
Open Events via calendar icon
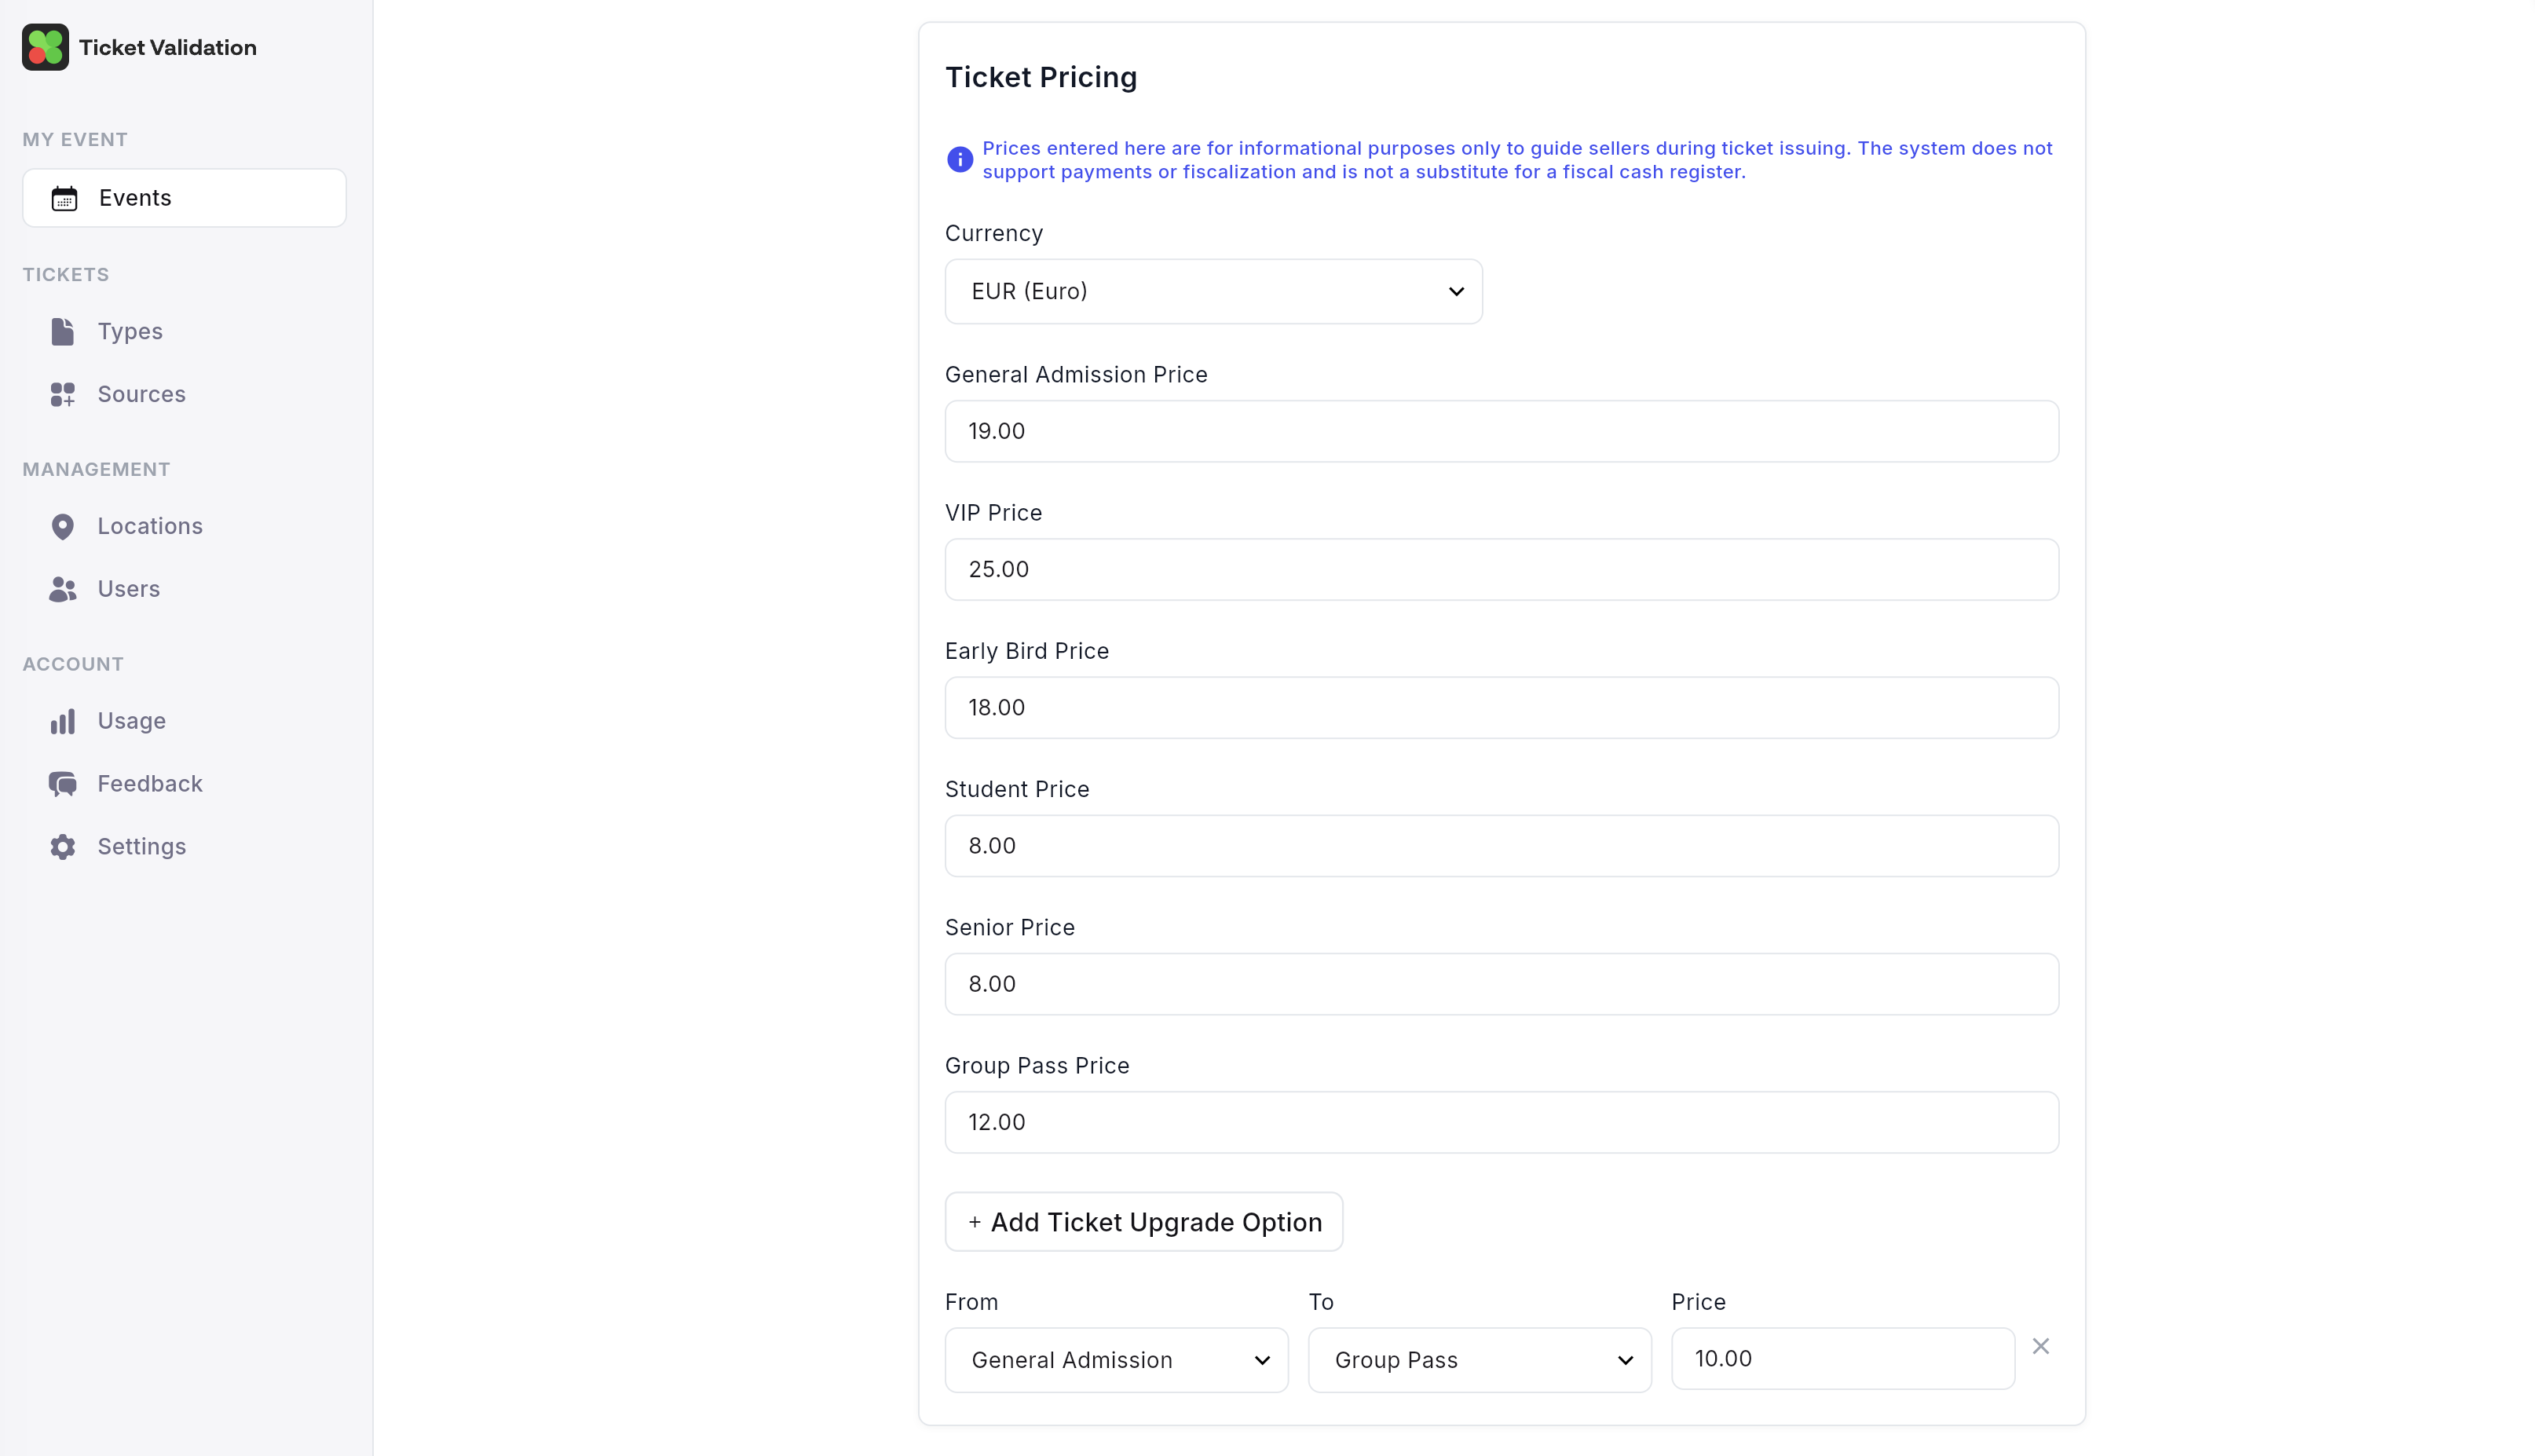64,198
